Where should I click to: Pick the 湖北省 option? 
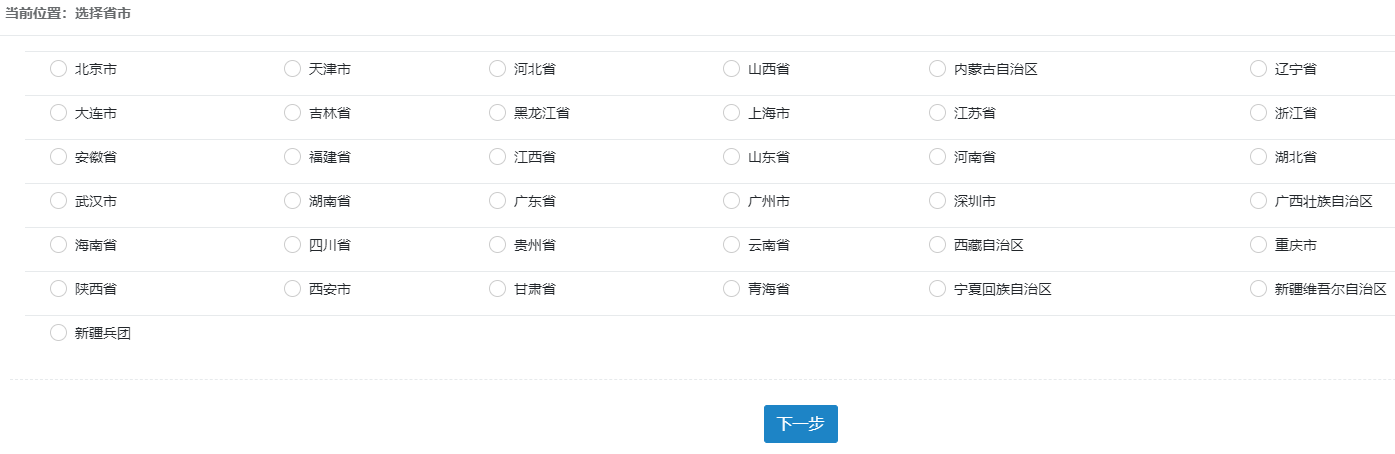(x=1258, y=157)
